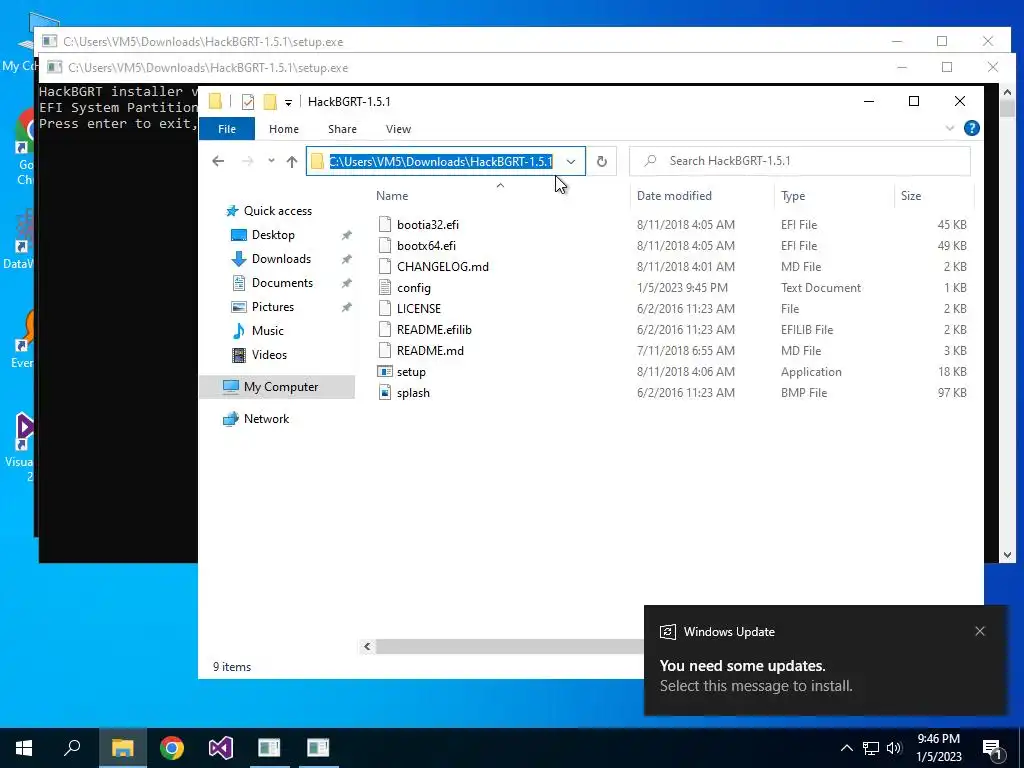1024x768 pixels.
Task: Open the network tray icon
Action: (871, 748)
